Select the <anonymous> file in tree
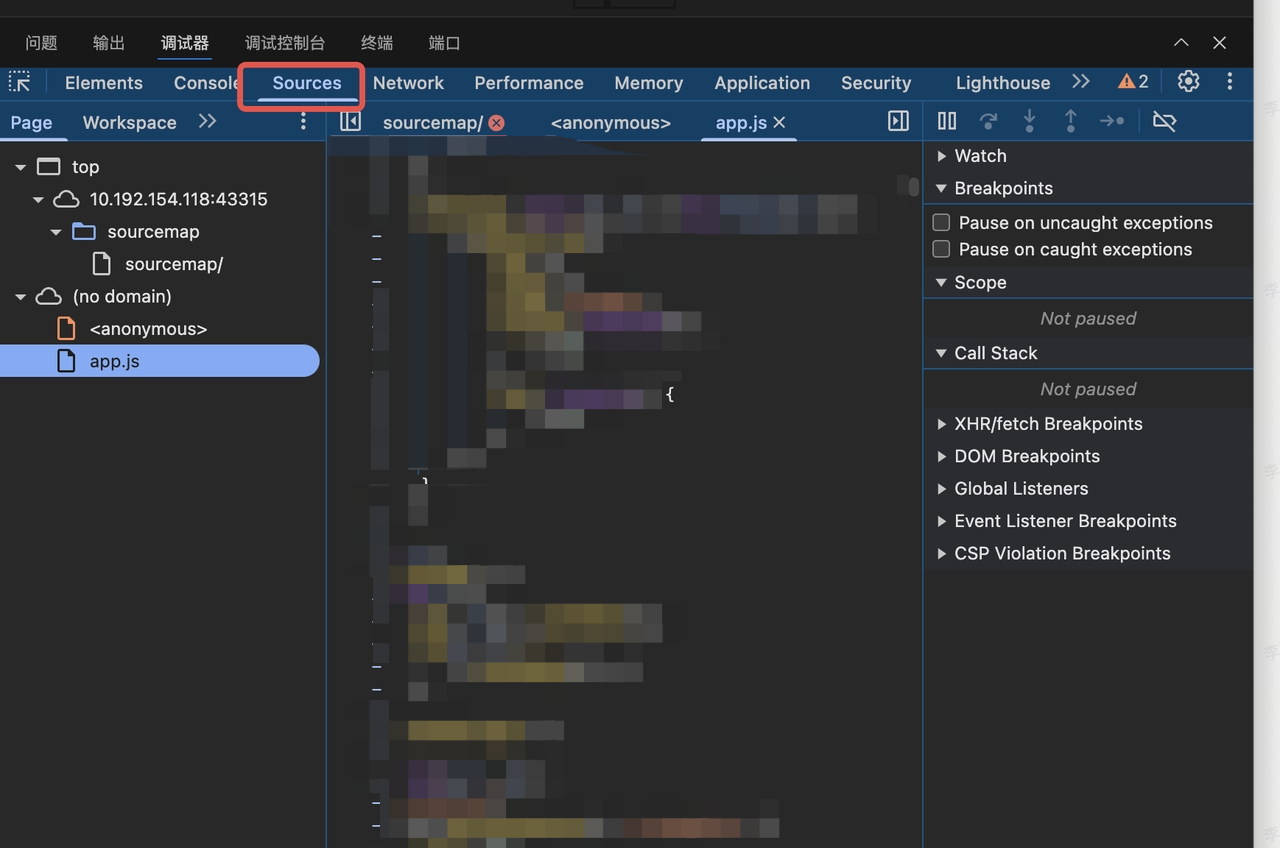This screenshot has width=1280, height=848. tap(148, 329)
